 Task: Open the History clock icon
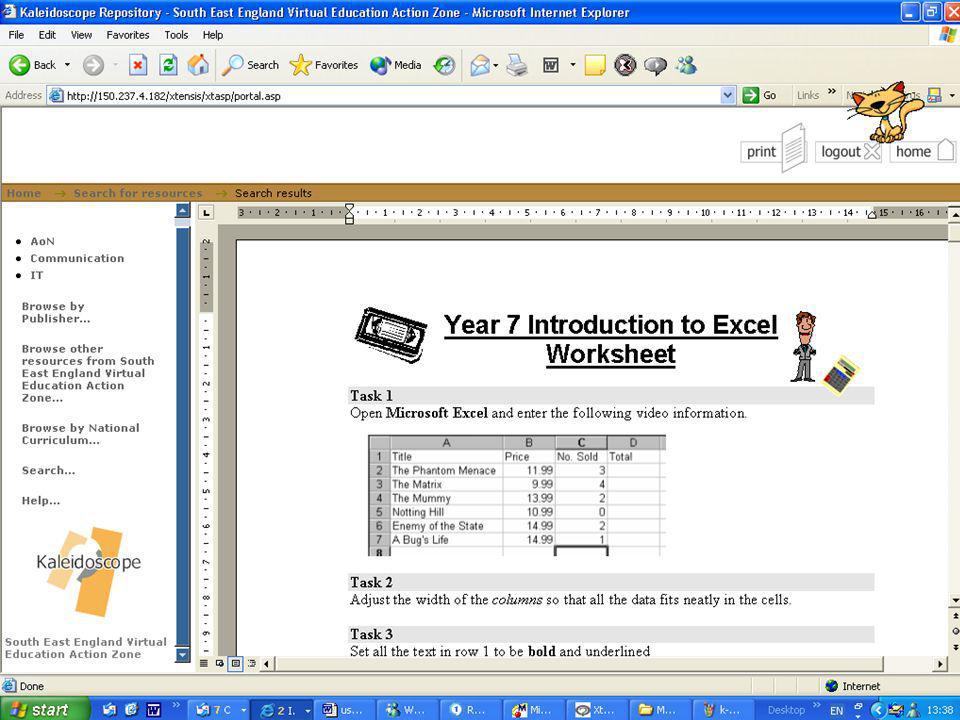click(x=444, y=65)
